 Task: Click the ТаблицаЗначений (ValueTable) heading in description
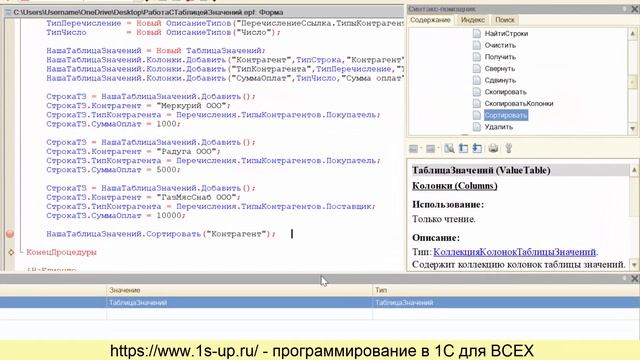pos(481,170)
